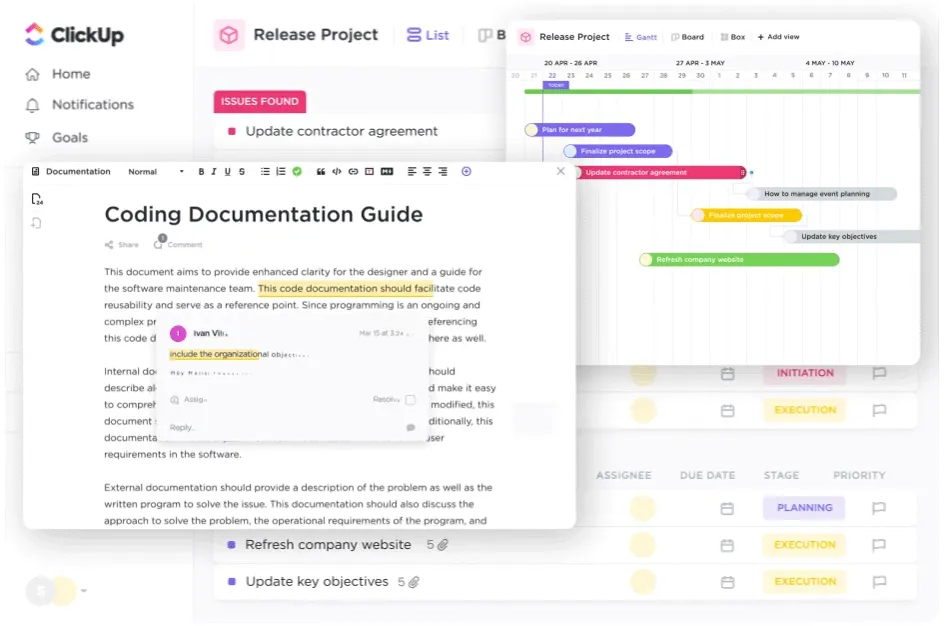Apply strikethrough formatting in doc toolbar
Viewport: 944px width, 626px height.
(241, 172)
